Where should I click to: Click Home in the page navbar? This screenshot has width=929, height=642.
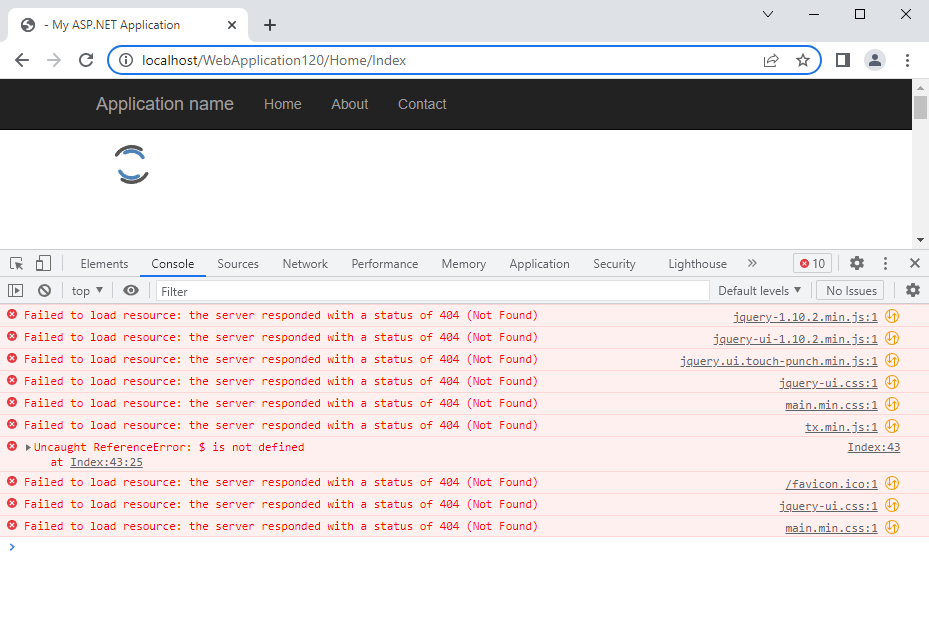283,104
